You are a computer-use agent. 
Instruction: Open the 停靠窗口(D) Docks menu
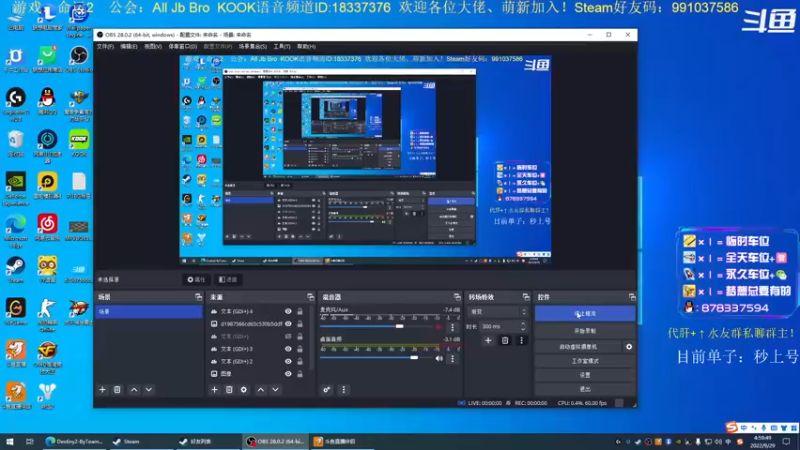(183, 46)
